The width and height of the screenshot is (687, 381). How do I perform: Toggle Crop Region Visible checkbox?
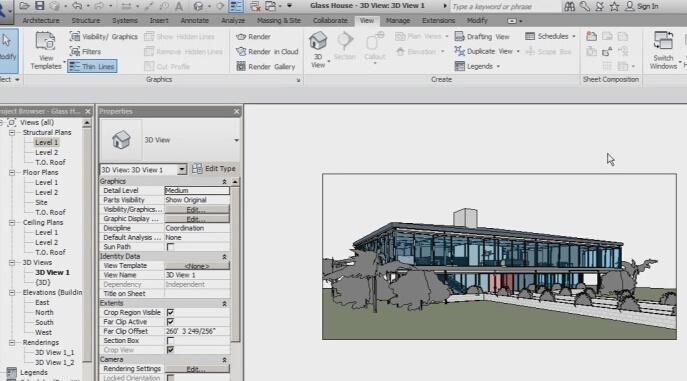(170, 312)
